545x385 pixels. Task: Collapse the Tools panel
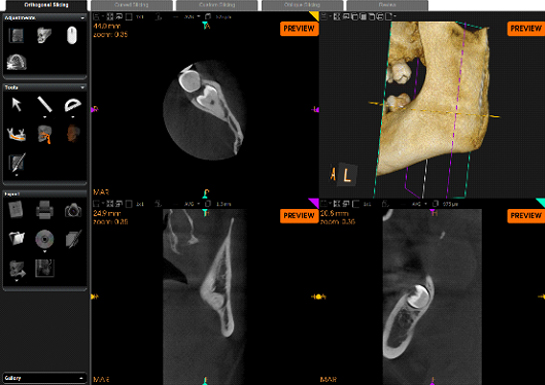coord(82,88)
